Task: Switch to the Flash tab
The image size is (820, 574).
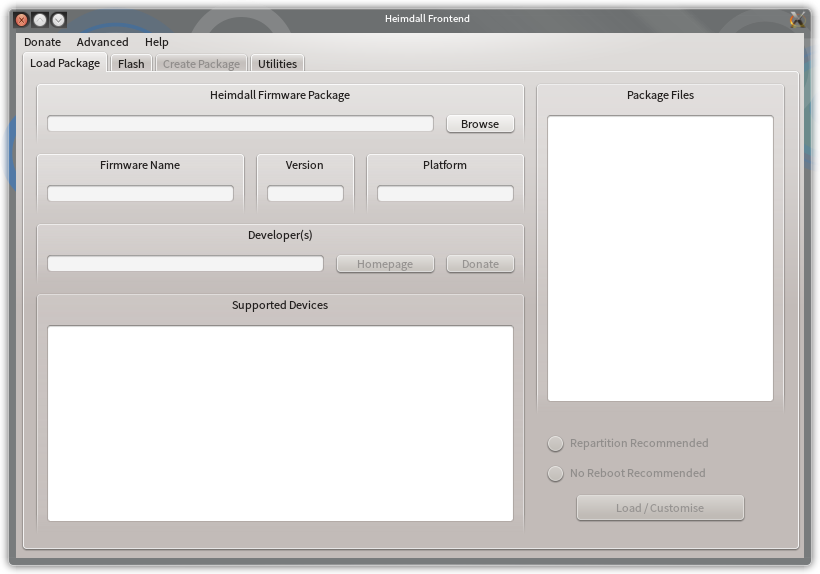Action: click(x=131, y=64)
